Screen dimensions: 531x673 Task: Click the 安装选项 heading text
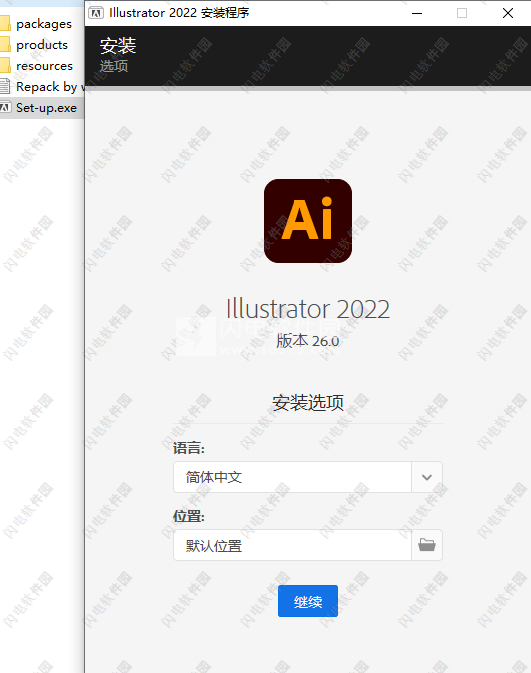[308, 403]
